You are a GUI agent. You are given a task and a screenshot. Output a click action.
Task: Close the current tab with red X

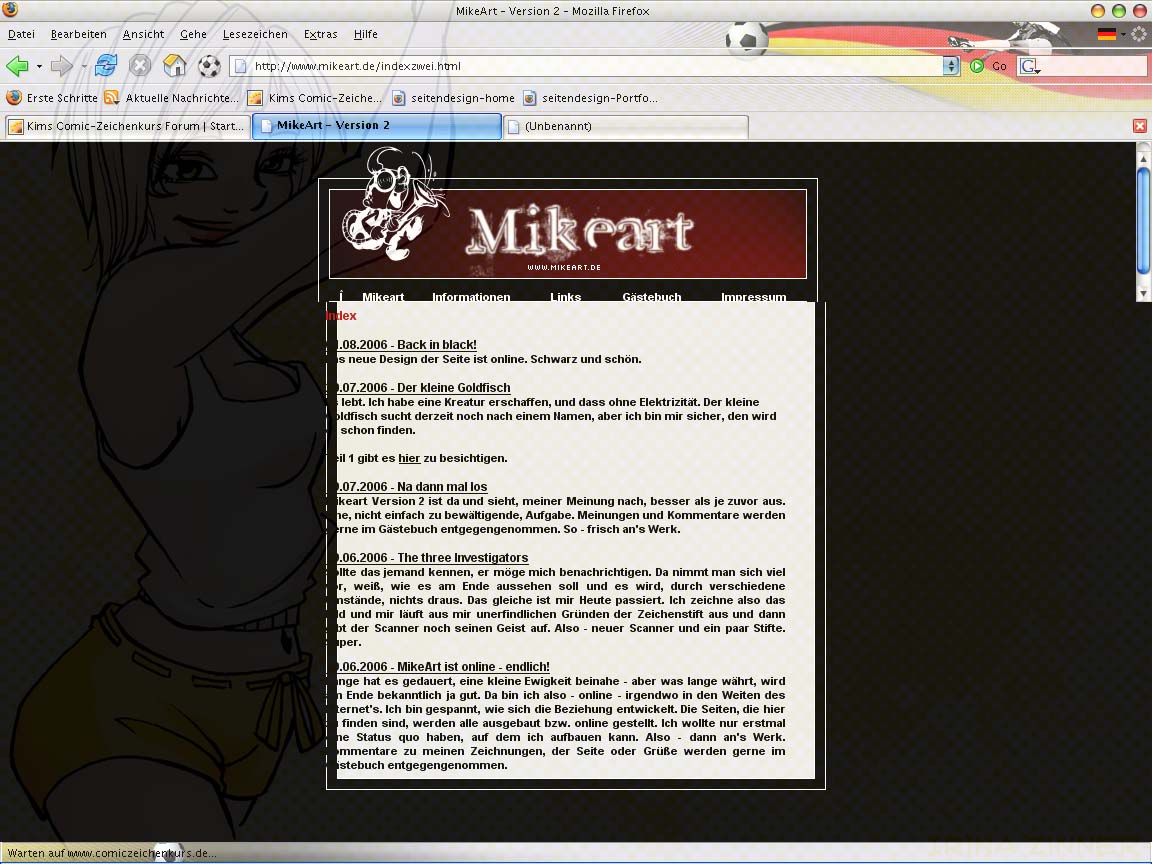(1139, 126)
